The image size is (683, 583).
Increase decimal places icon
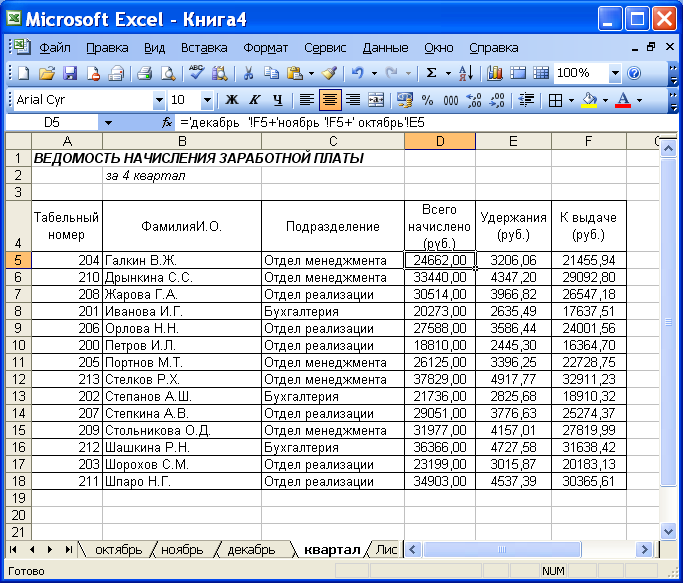pyautogui.click(x=474, y=101)
